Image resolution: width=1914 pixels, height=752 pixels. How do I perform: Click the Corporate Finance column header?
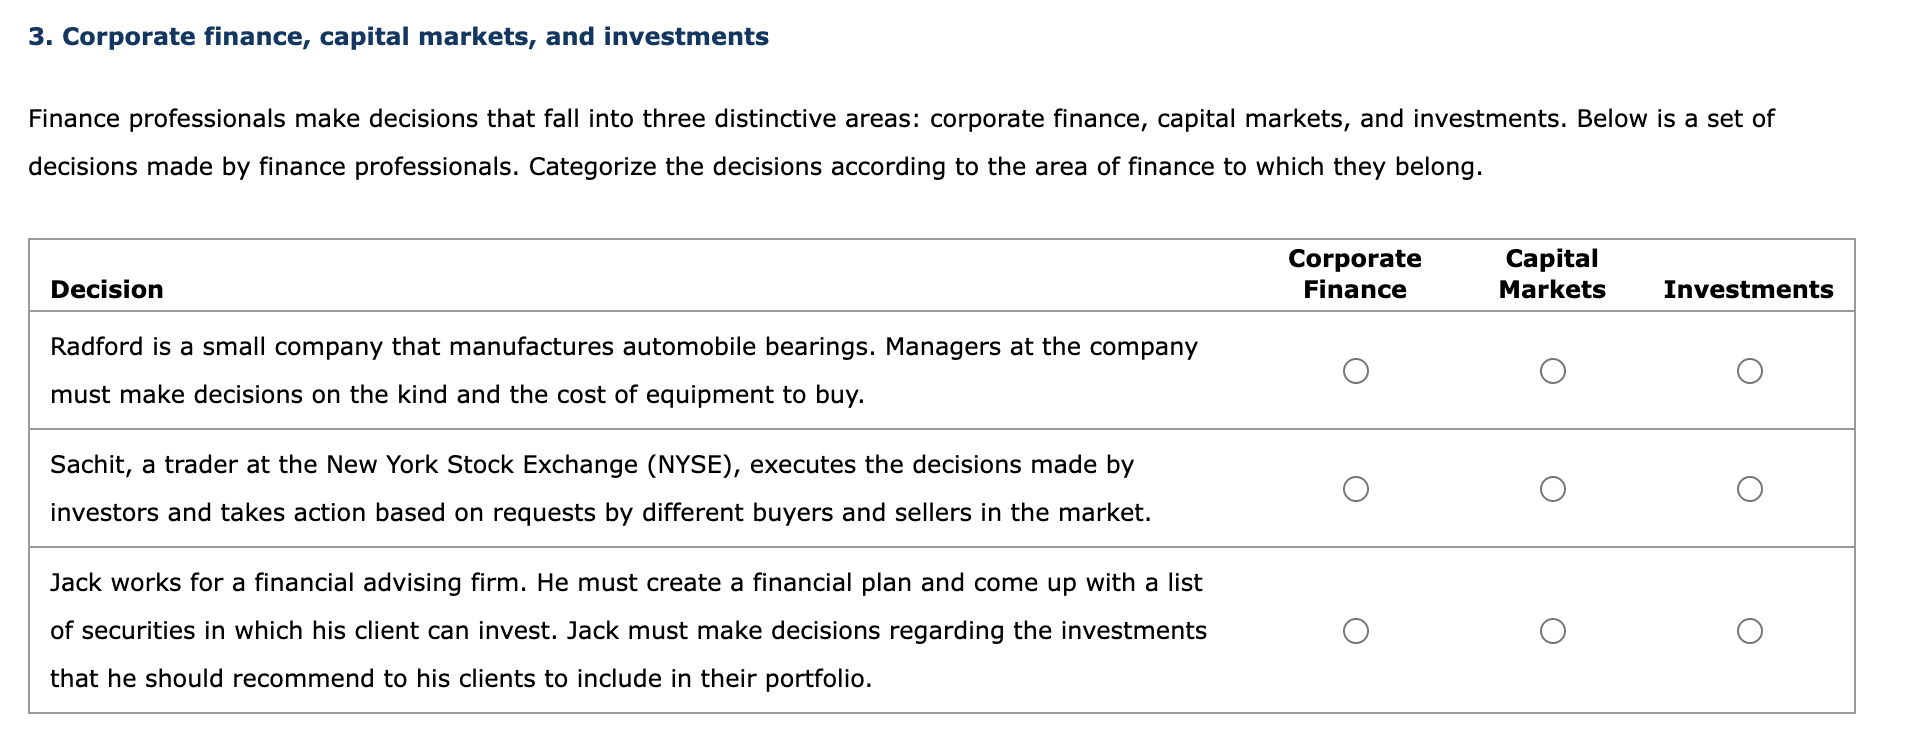coord(1354,274)
